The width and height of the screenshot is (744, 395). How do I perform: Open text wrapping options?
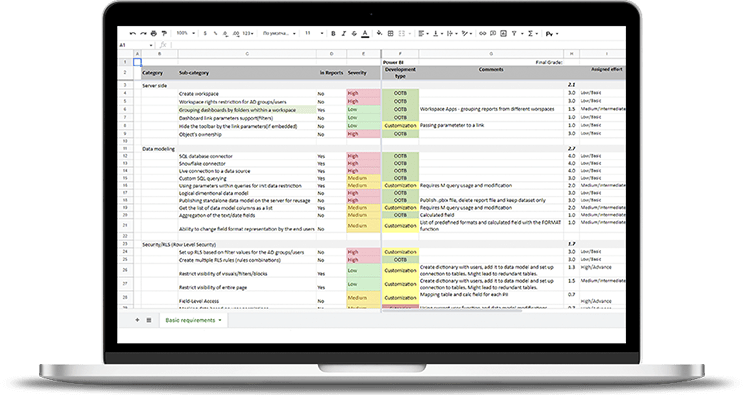click(x=452, y=33)
